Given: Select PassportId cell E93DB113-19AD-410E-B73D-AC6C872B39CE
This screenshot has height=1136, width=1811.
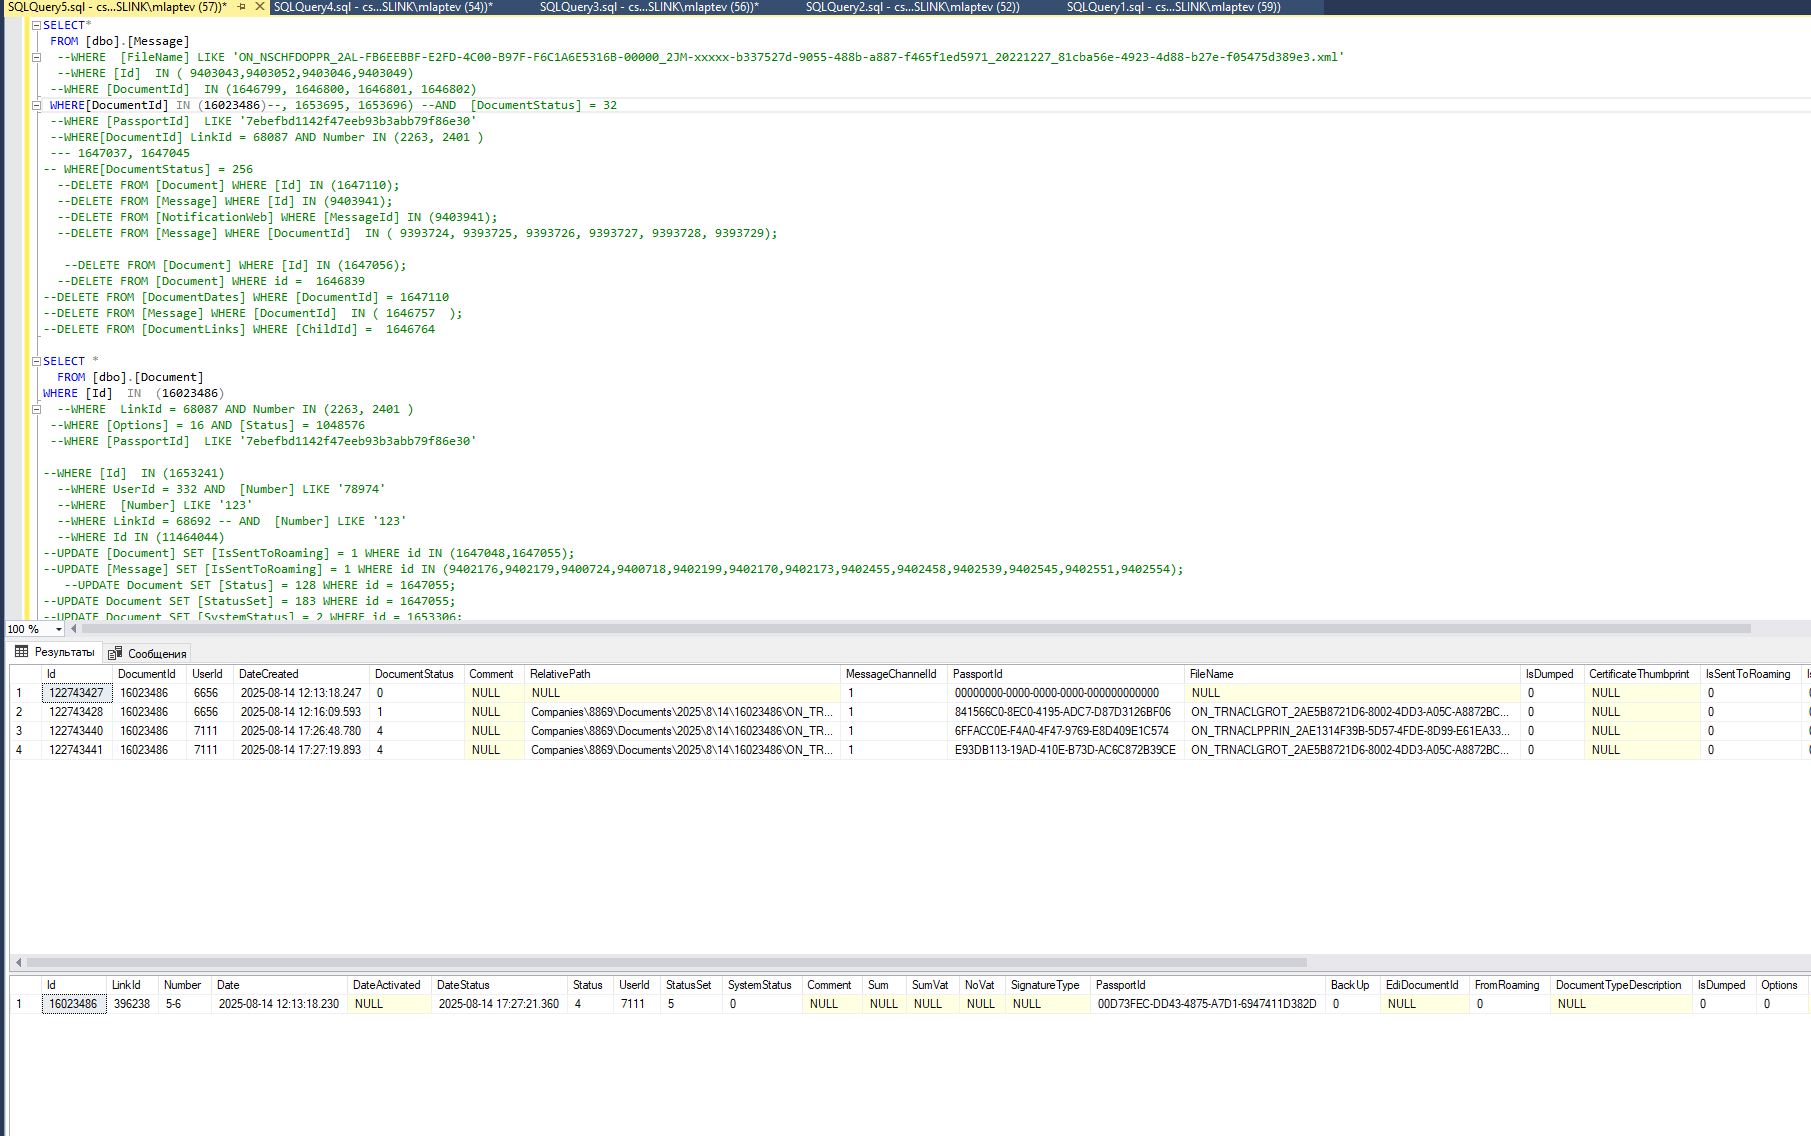Looking at the screenshot, I should (1065, 750).
